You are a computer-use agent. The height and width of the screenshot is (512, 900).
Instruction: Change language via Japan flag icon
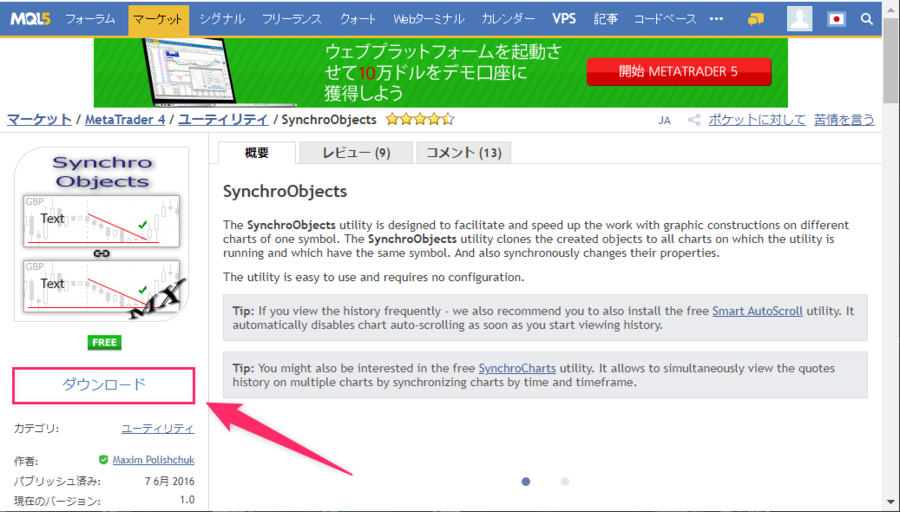(x=836, y=20)
